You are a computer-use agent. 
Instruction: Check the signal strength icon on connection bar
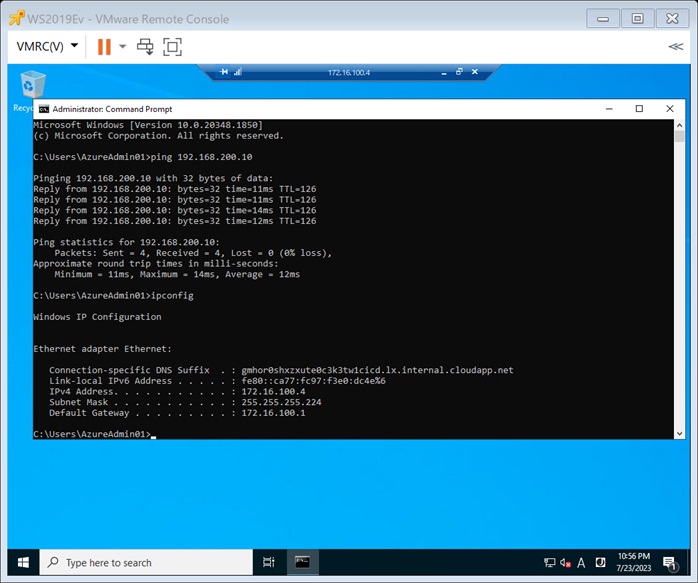(238, 72)
